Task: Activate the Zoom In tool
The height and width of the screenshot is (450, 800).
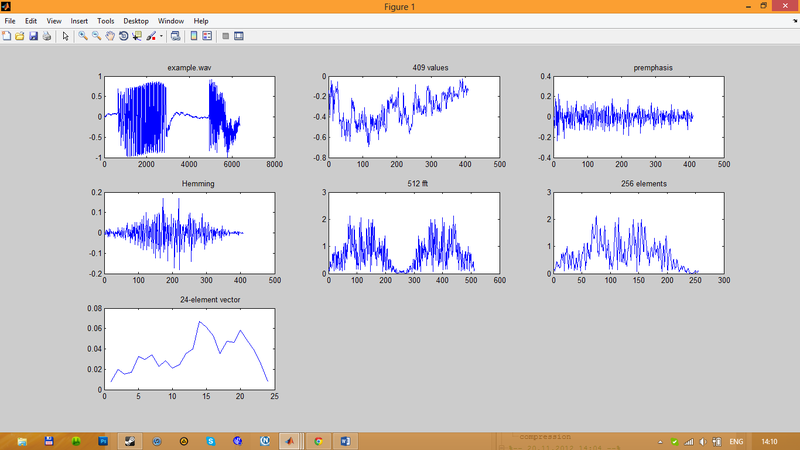Action: point(83,36)
